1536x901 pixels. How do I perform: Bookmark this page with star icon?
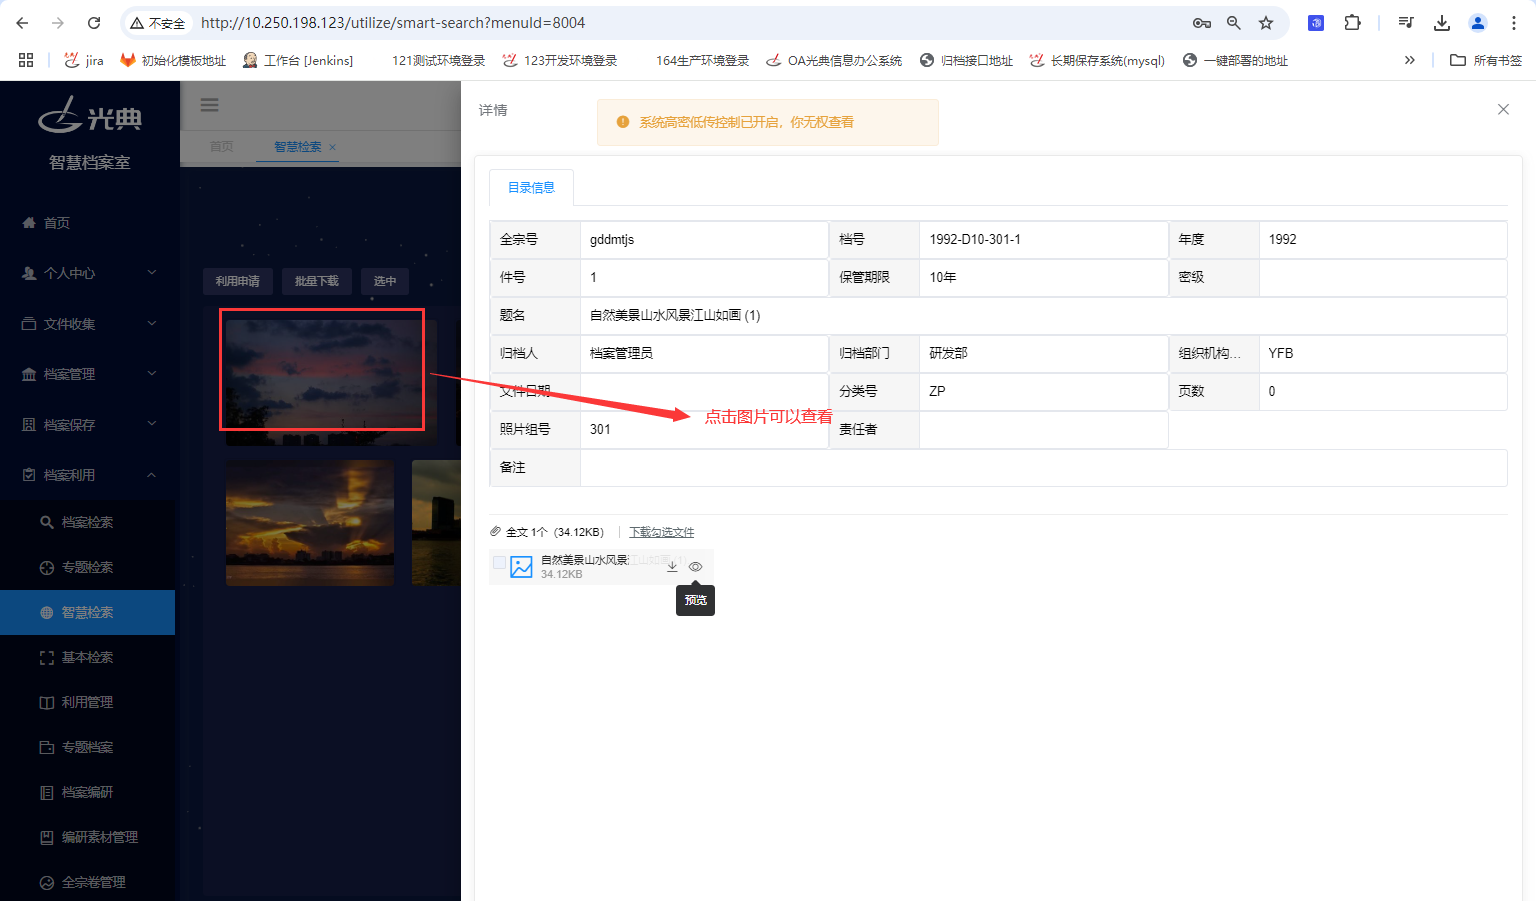click(x=1266, y=22)
